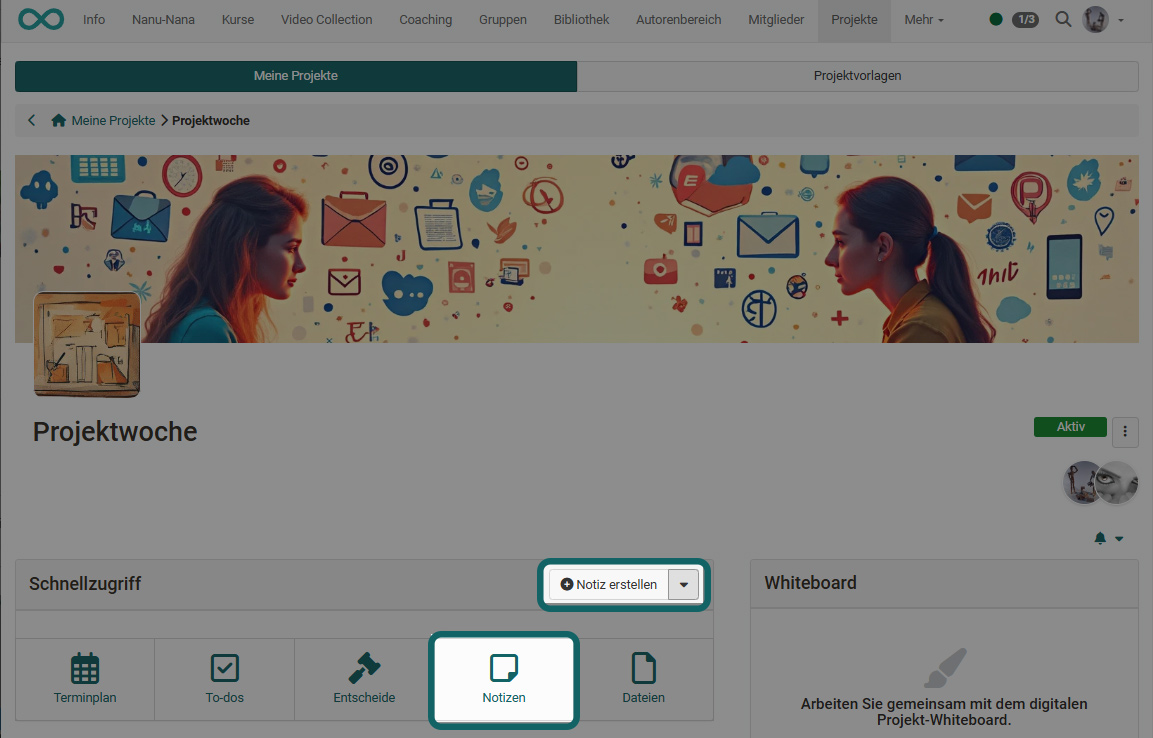1153x738 pixels.
Task: Open the search magnifier icon
Action: tap(1063, 19)
